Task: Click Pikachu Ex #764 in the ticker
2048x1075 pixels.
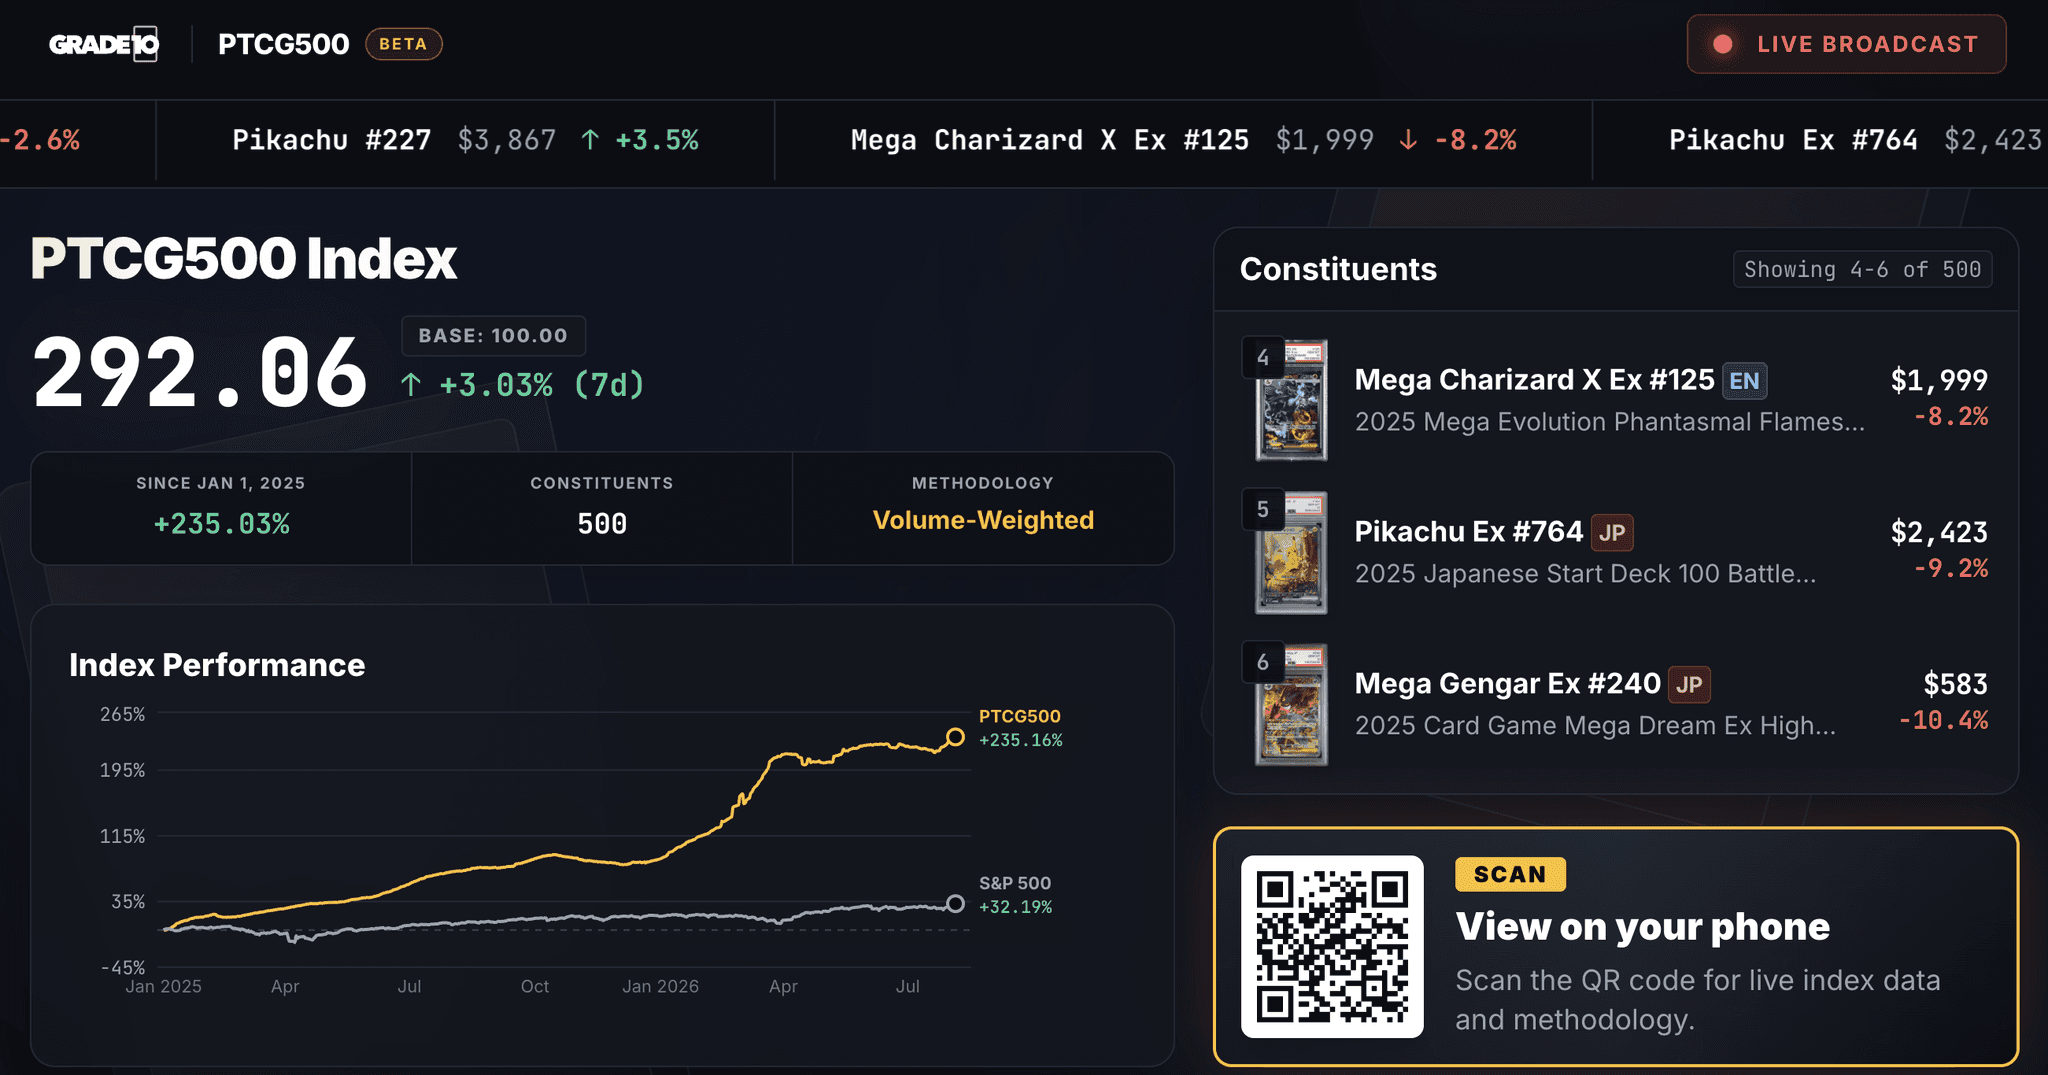Action: pyautogui.click(x=1793, y=140)
